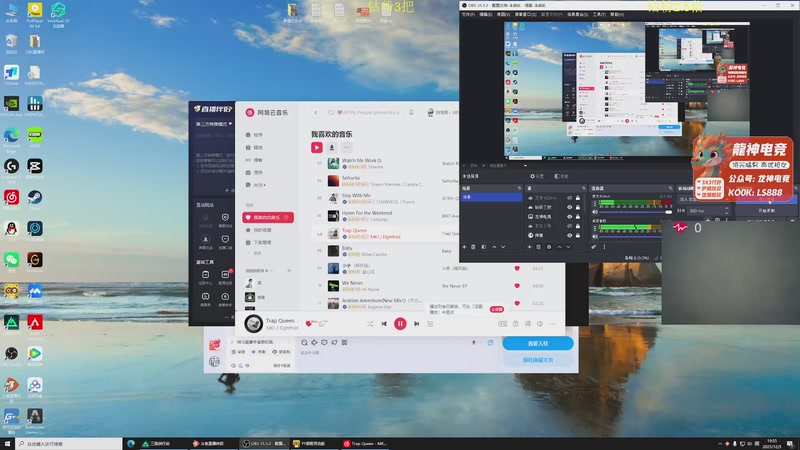Viewport: 800px width, 450px height.
Task: Toggle shuffle mode in the music player
Action: (370, 323)
